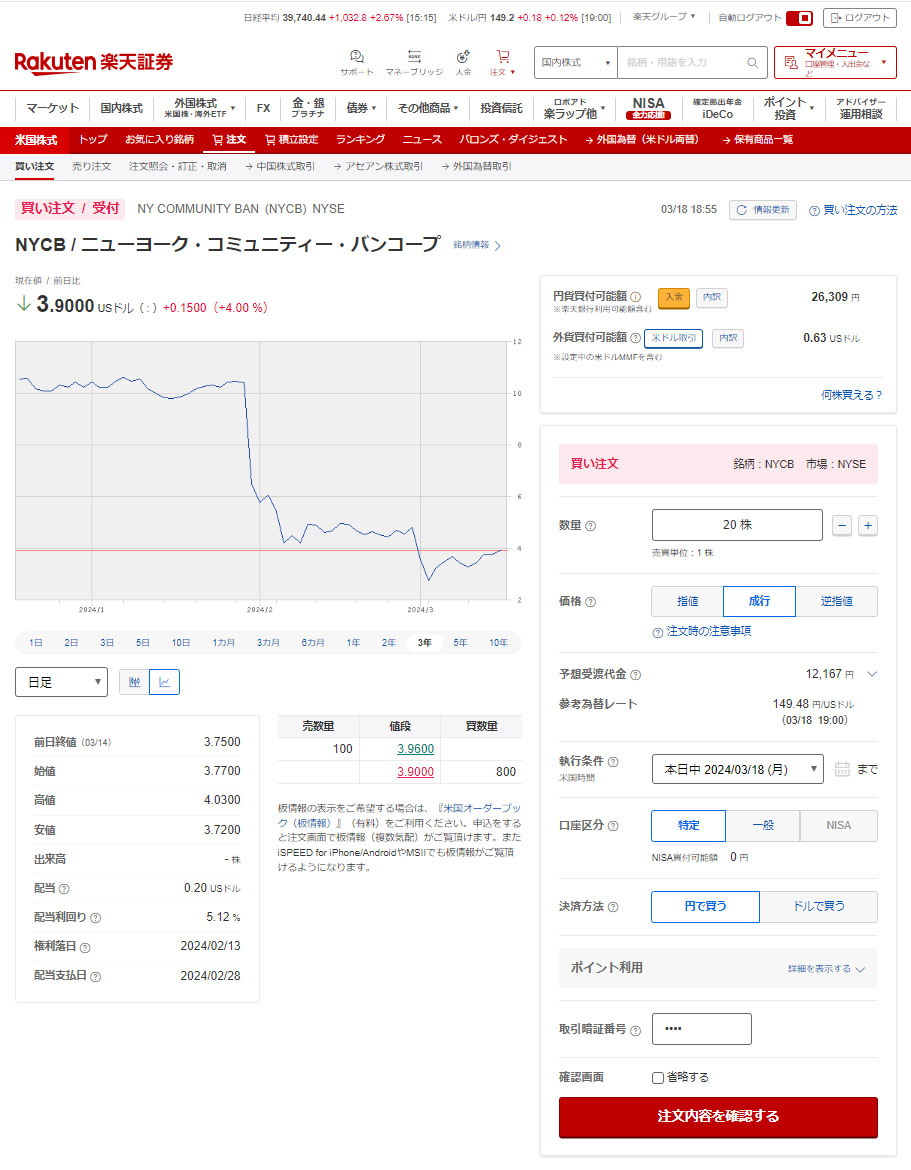Image resolution: width=911 pixels, height=1170 pixels.
Task: Click the サポート support icon
Action: 356,57
